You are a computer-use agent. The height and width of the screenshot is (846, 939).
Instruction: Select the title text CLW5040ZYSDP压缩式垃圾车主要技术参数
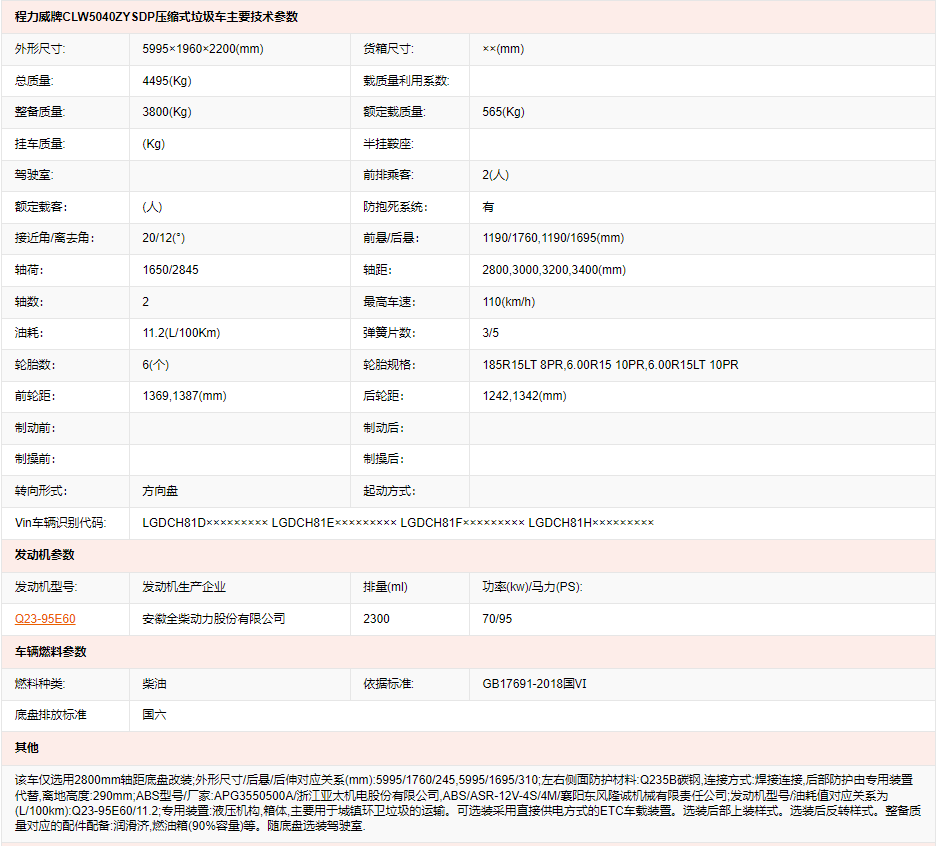click(180, 17)
